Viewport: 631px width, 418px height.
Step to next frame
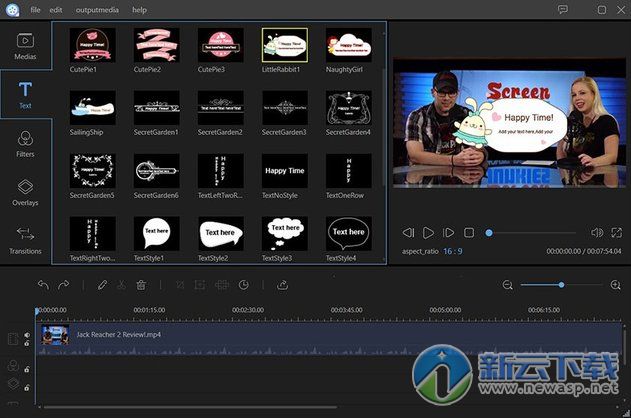click(x=448, y=233)
